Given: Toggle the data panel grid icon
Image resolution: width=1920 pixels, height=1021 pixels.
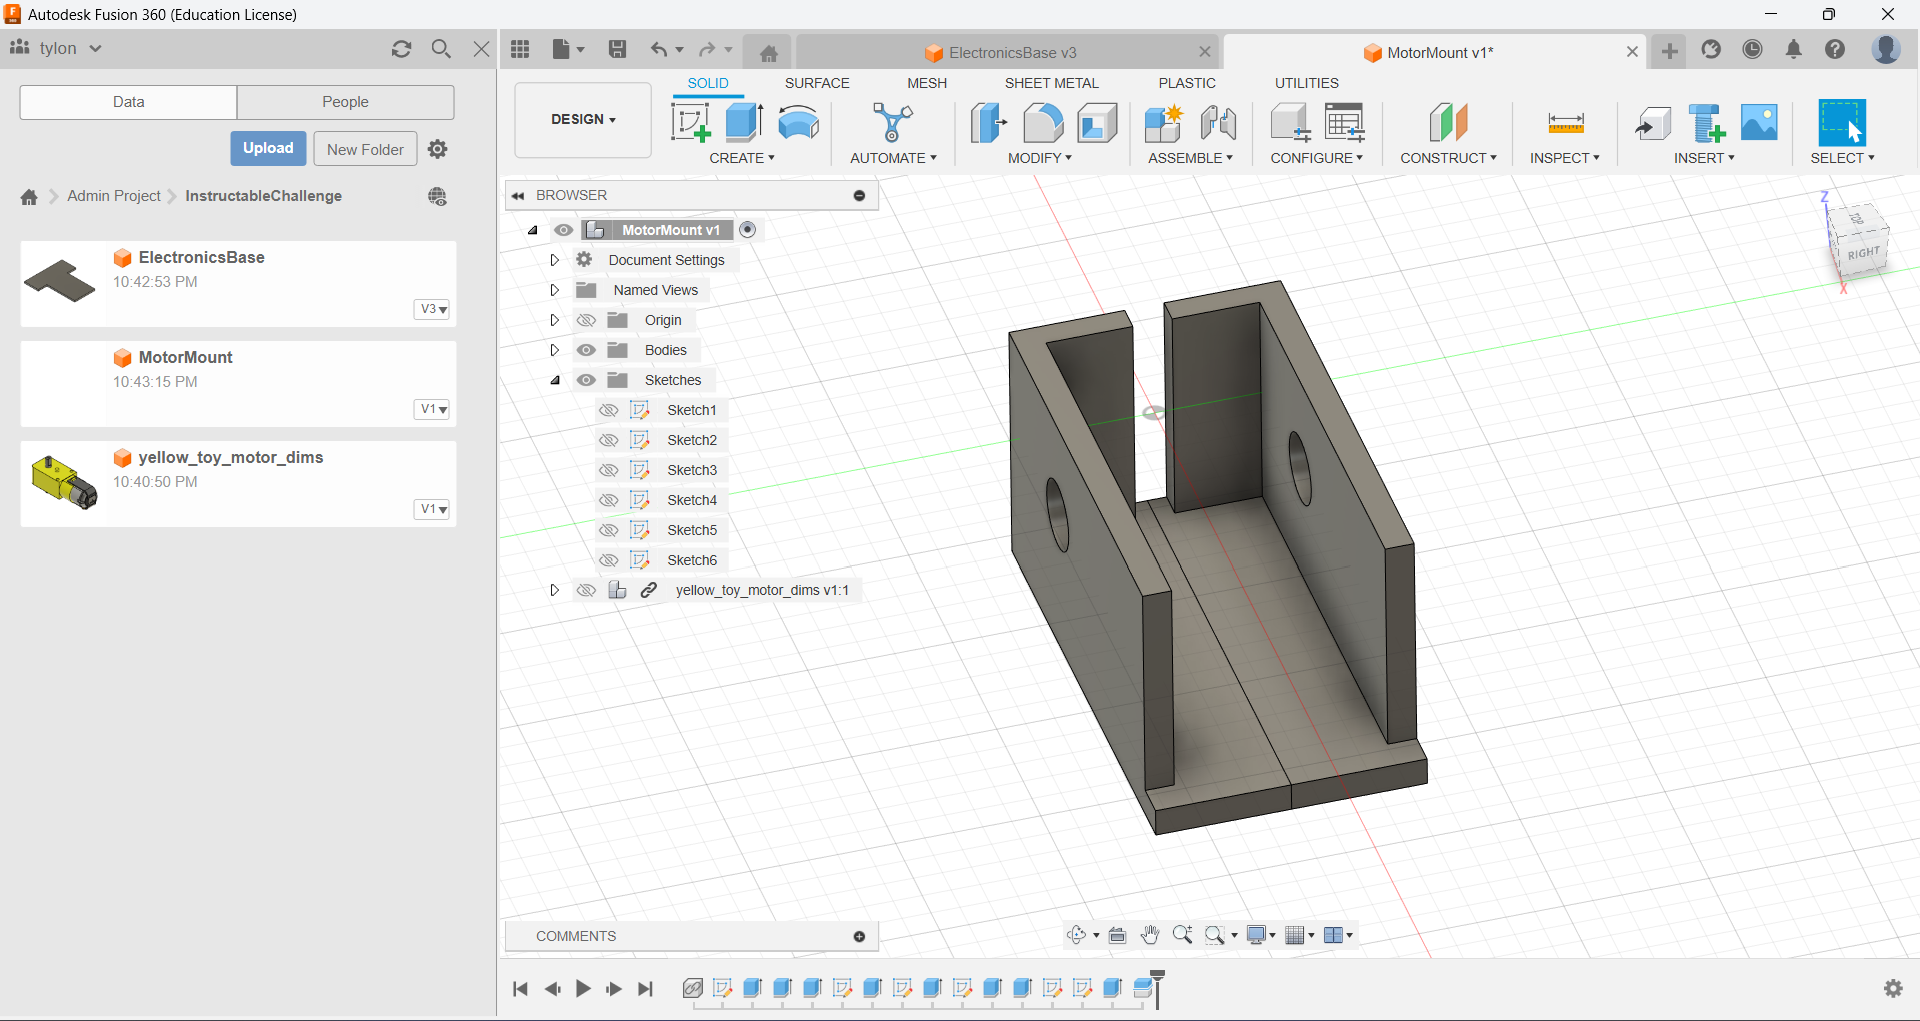Looking at the screenshot, I should 520,49.
